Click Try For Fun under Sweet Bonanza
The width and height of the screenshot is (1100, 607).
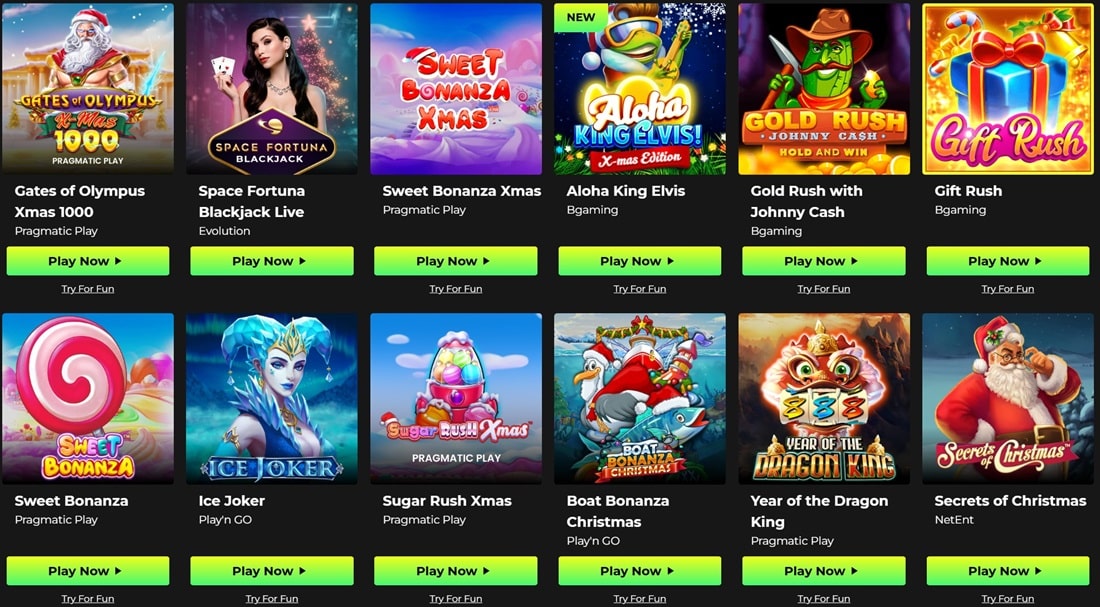pos(88,599)
